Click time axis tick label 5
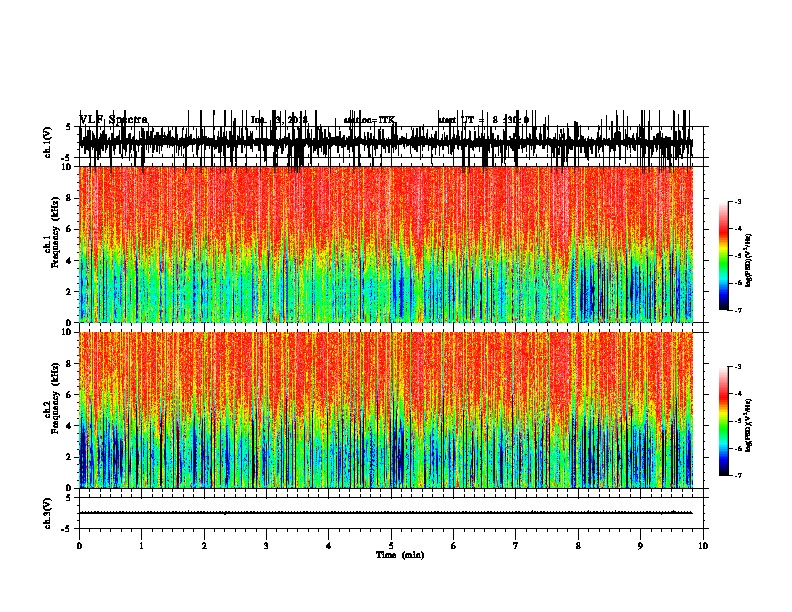The height and width of the screenshot is (612, 792). click(391, 546)
